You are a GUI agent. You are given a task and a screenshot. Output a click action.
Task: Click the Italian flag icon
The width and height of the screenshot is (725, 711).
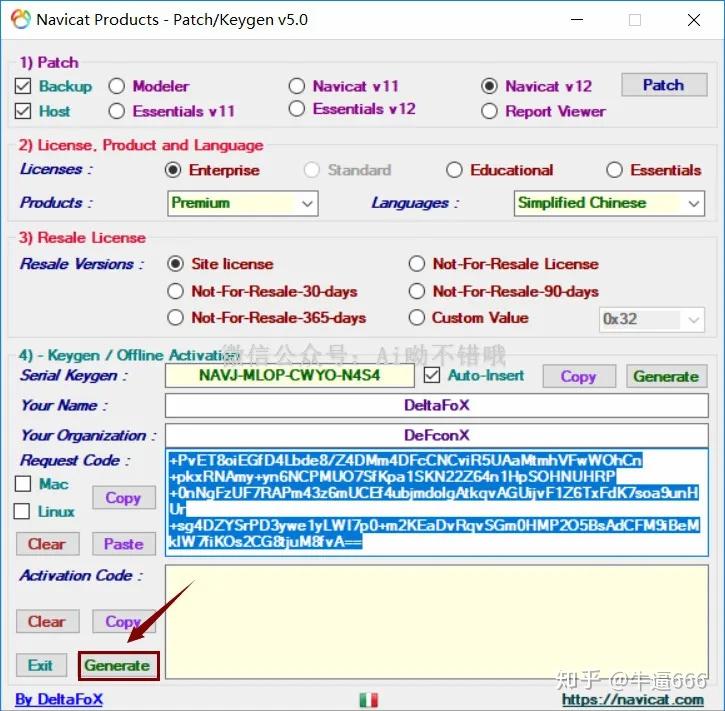[x=369, y=699]
